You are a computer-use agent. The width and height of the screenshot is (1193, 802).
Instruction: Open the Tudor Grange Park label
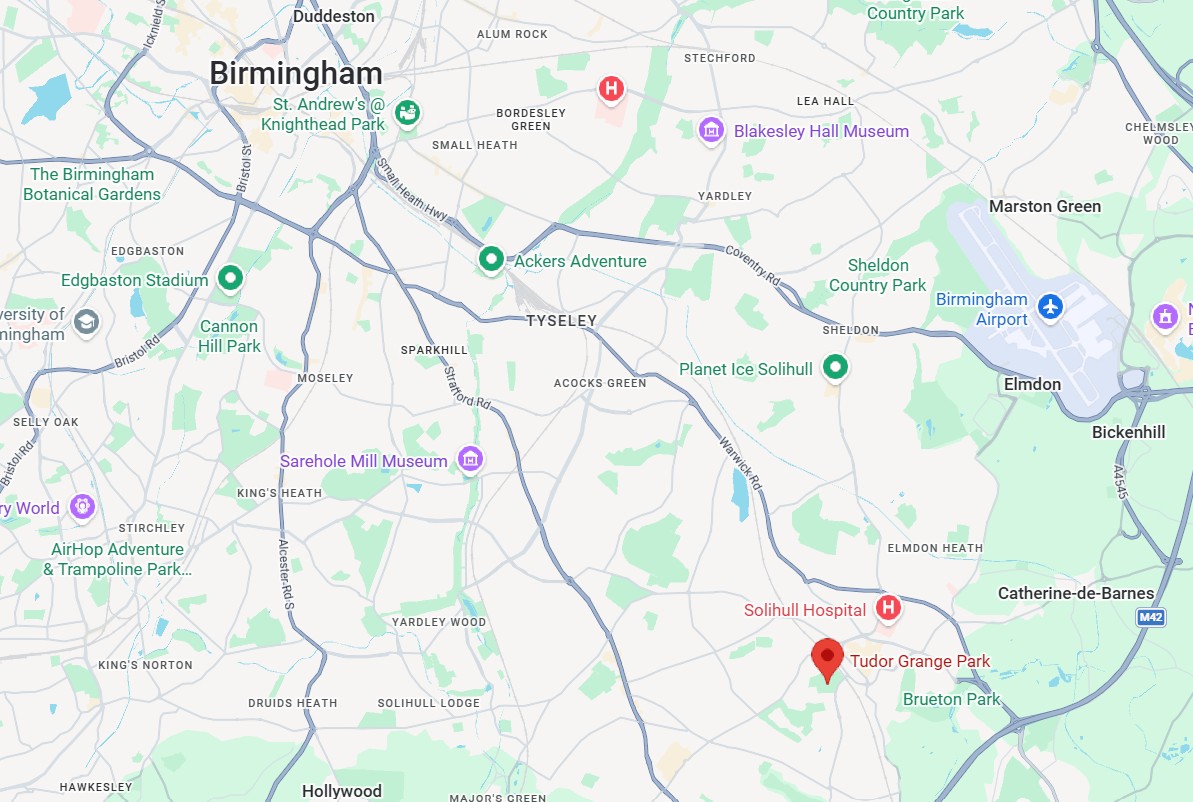pyautogui.click(x=920, y=661)
